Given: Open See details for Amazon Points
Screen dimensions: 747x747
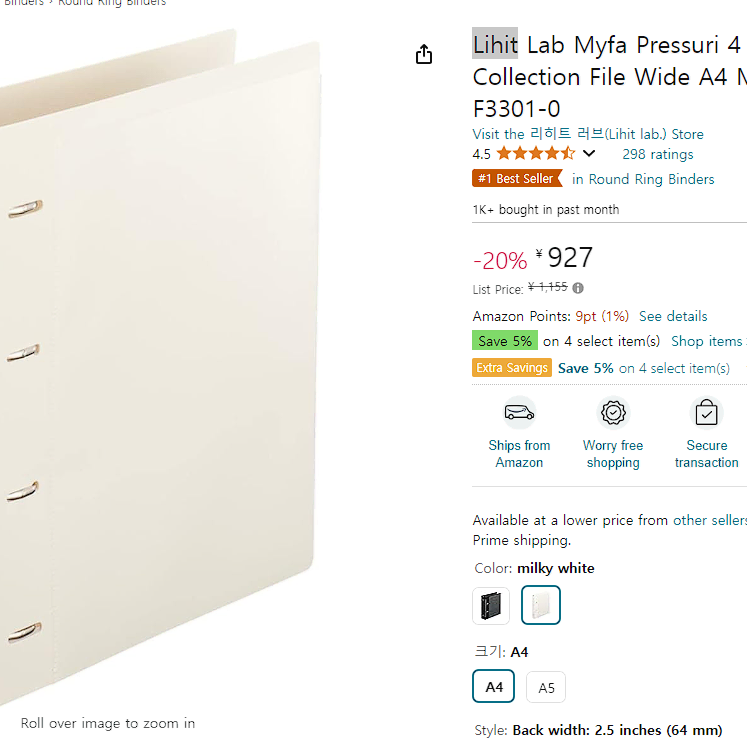Looking at the screenshot, I should click(673, 316).
